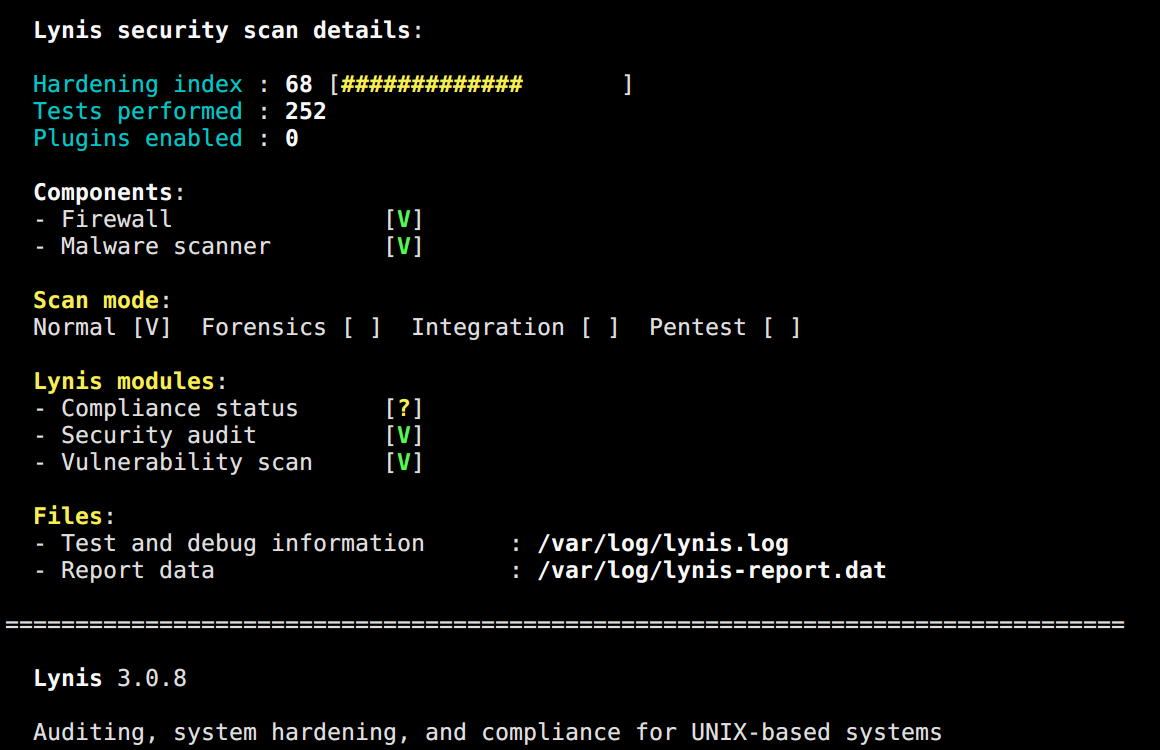Click the yellow hash progress bar
This screenshot has height=750, width=1160.
[x=432, y=84]
